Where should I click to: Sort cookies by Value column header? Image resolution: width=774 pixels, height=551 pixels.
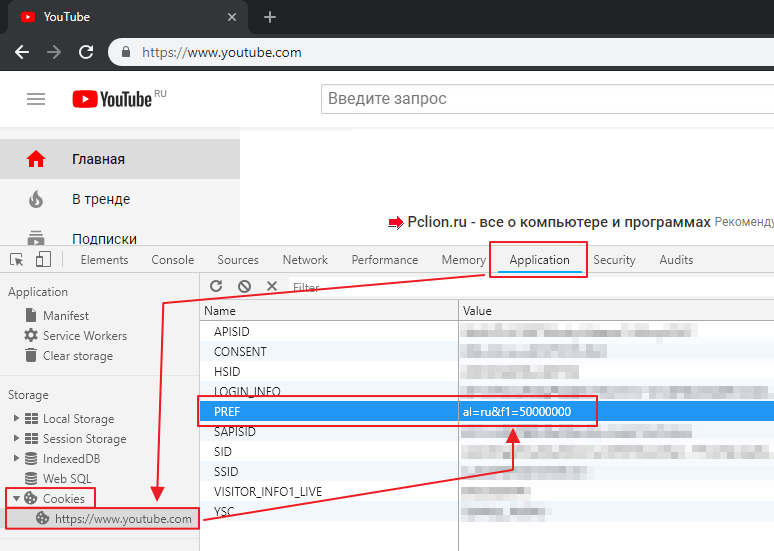click(x=617, y=311)
